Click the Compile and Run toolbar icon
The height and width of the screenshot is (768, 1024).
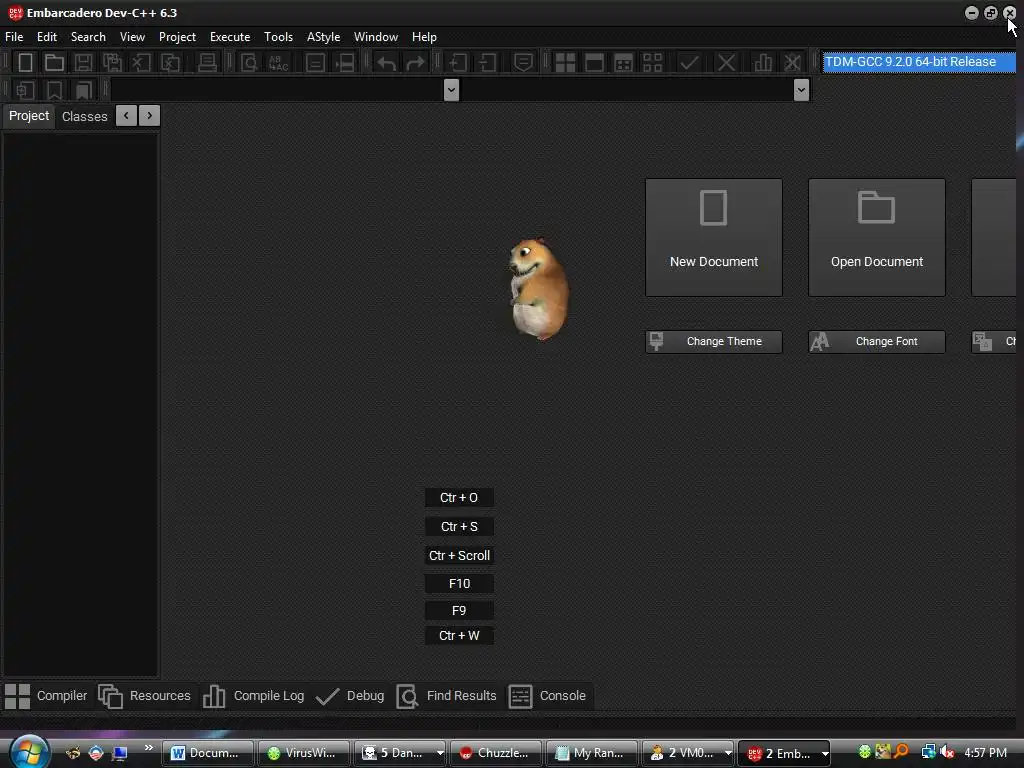[x=624, y=63]
